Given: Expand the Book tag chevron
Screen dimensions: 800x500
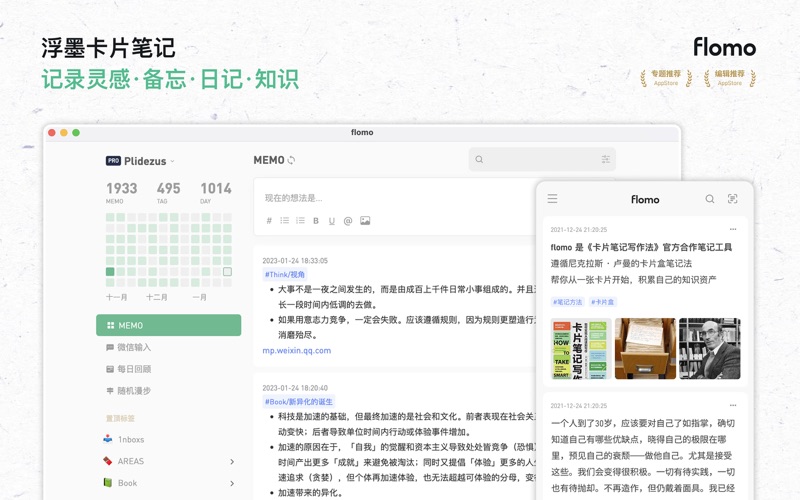Looking at the screenshot, I should [232, 483].
